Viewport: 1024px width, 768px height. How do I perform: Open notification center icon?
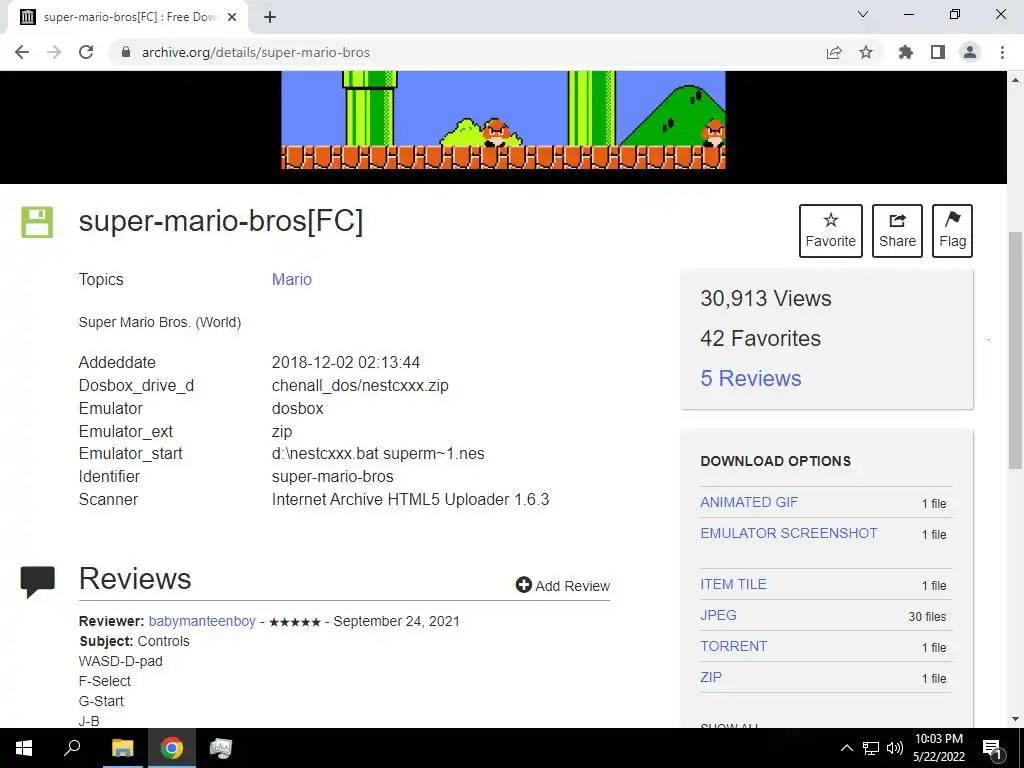pos(992,748)
